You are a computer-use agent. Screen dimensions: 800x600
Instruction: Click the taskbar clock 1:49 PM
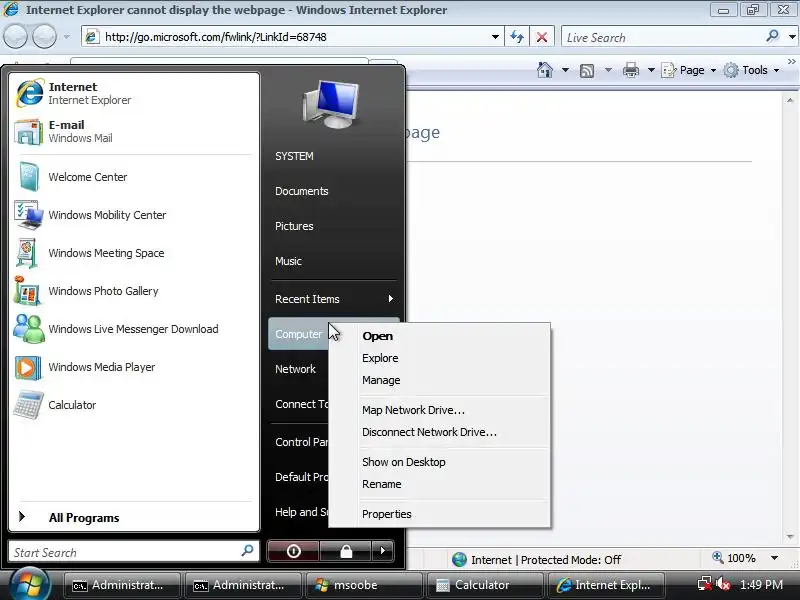(761, 585)
